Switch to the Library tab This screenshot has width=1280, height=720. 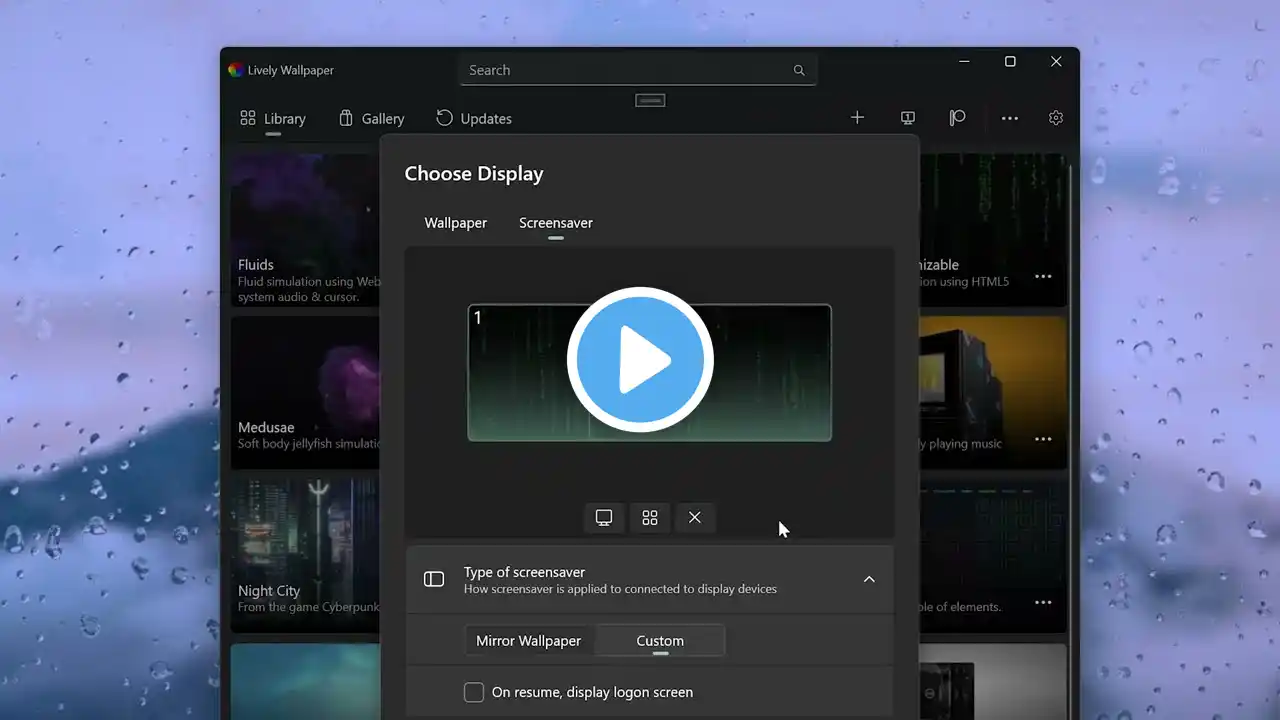273,118
